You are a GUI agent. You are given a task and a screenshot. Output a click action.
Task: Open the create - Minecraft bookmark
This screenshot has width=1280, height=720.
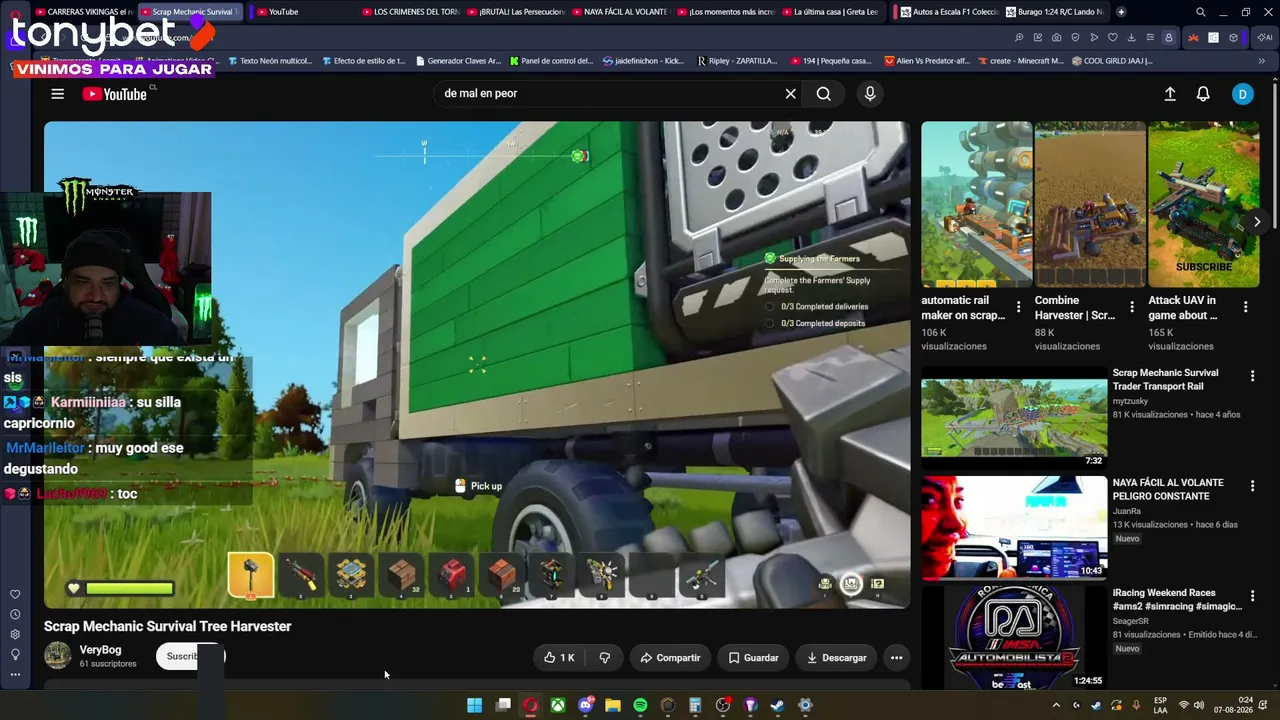1020,61
